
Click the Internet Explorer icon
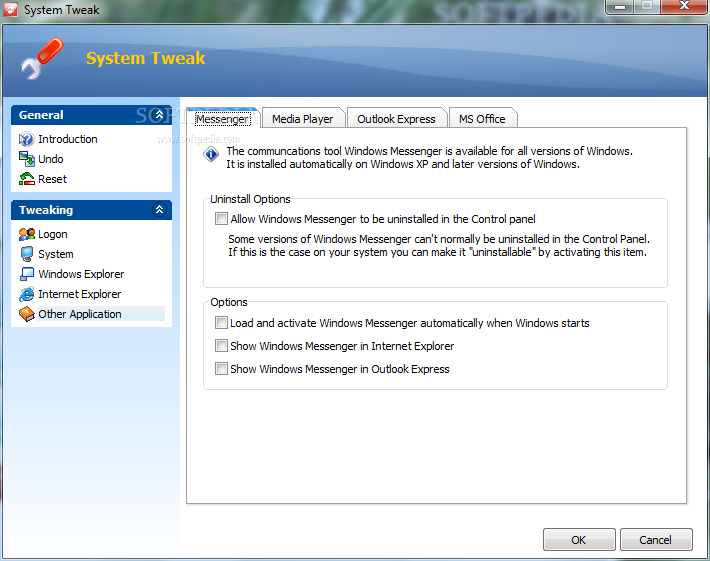click(x=26, y=294)
